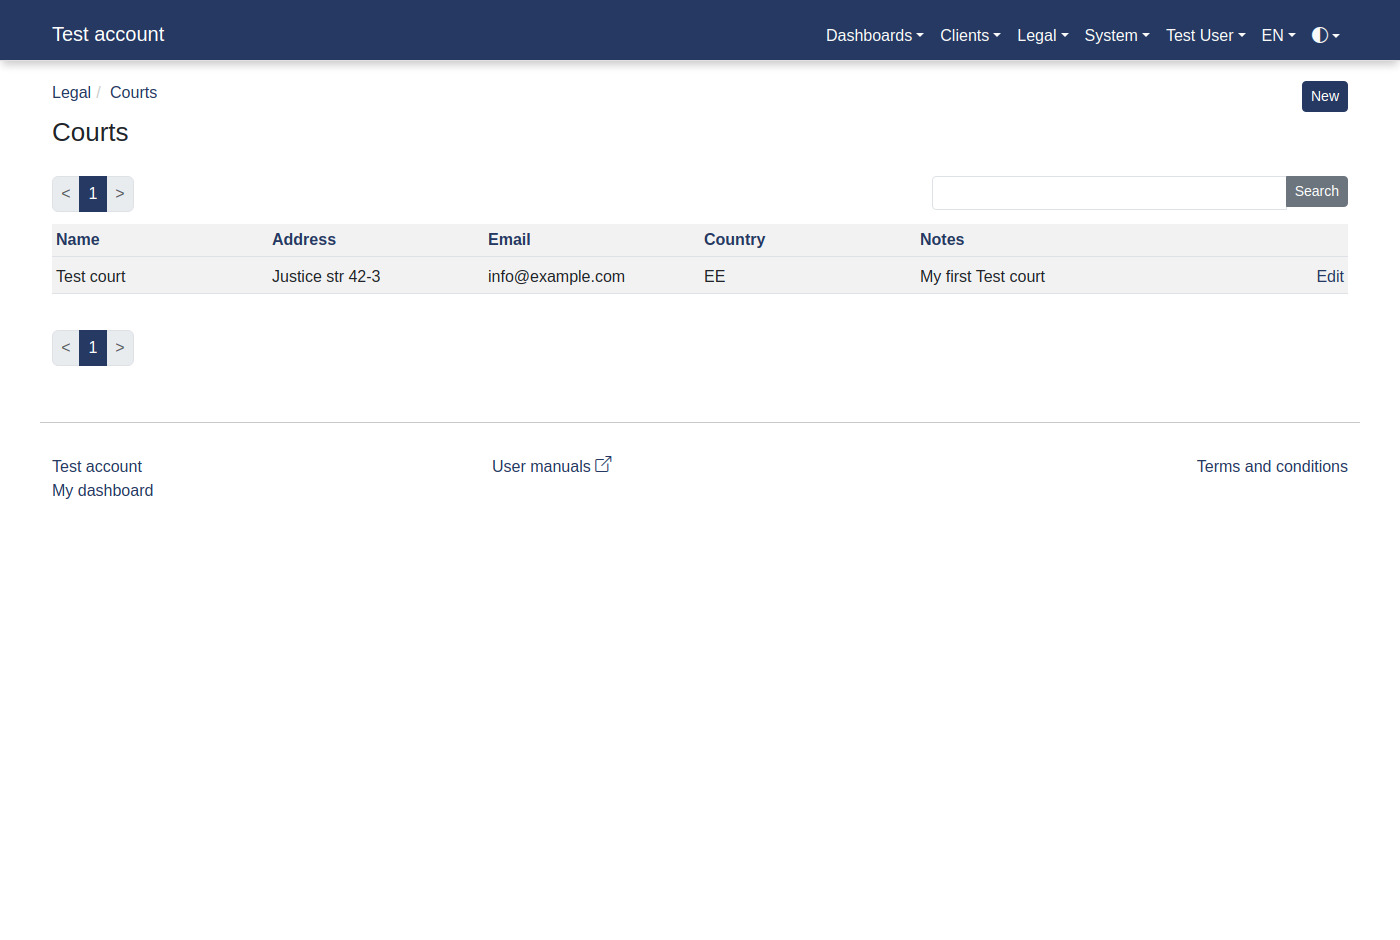Click the external link icon beside User manuals

[603, 463]
